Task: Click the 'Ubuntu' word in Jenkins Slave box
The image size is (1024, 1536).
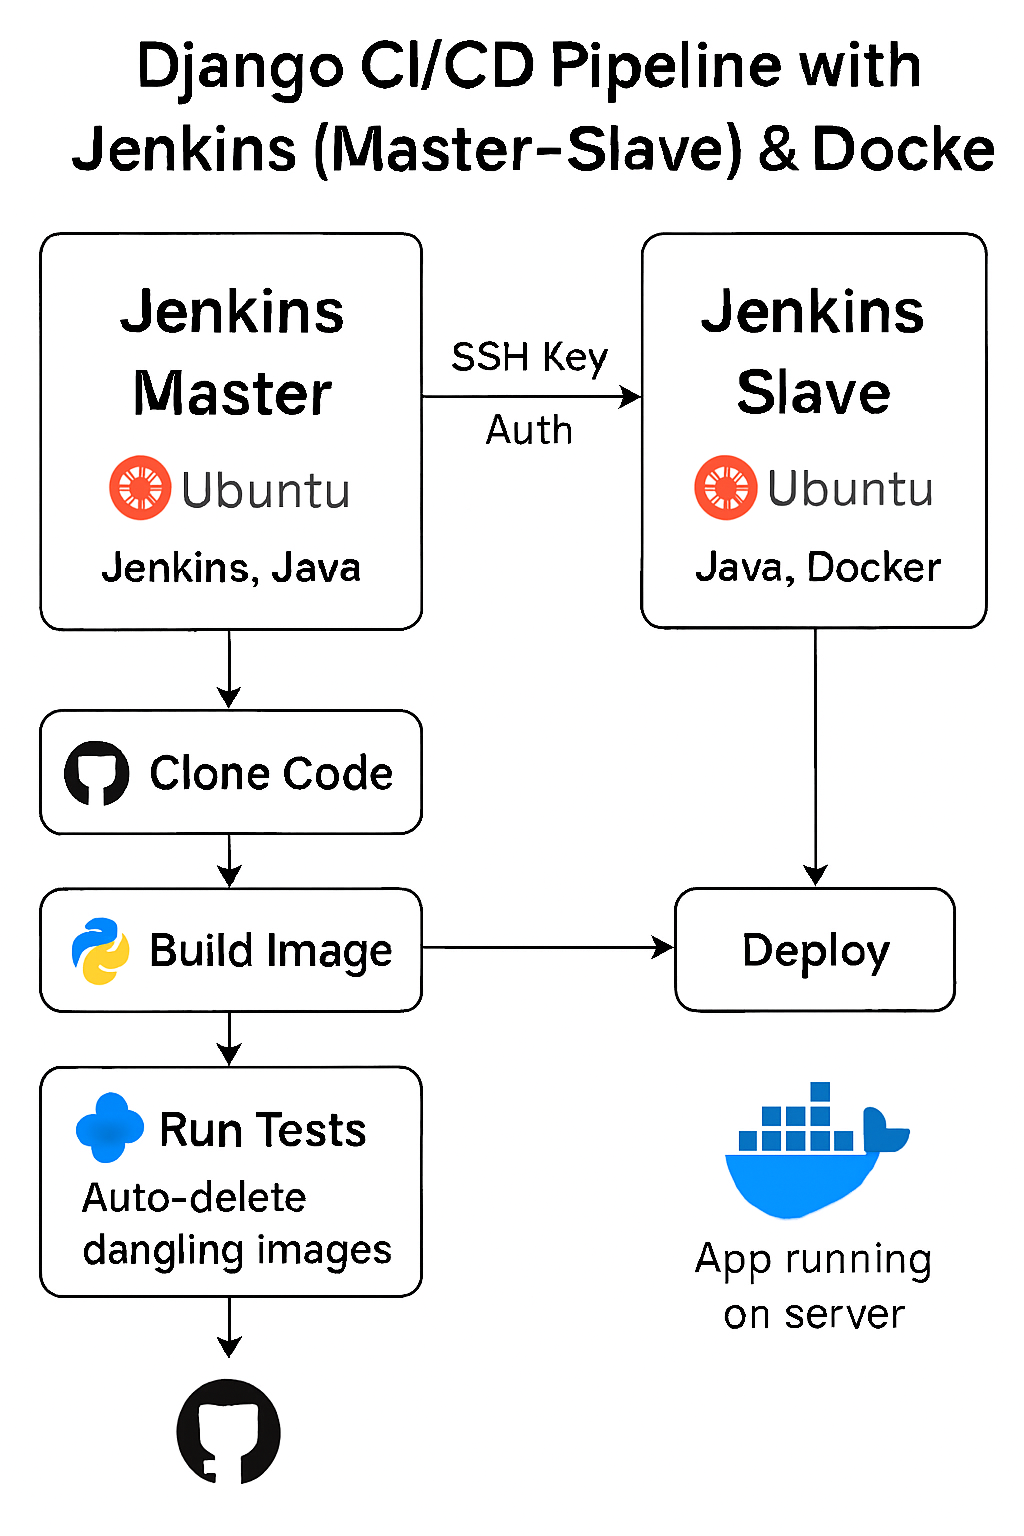Action: (851, 488)
